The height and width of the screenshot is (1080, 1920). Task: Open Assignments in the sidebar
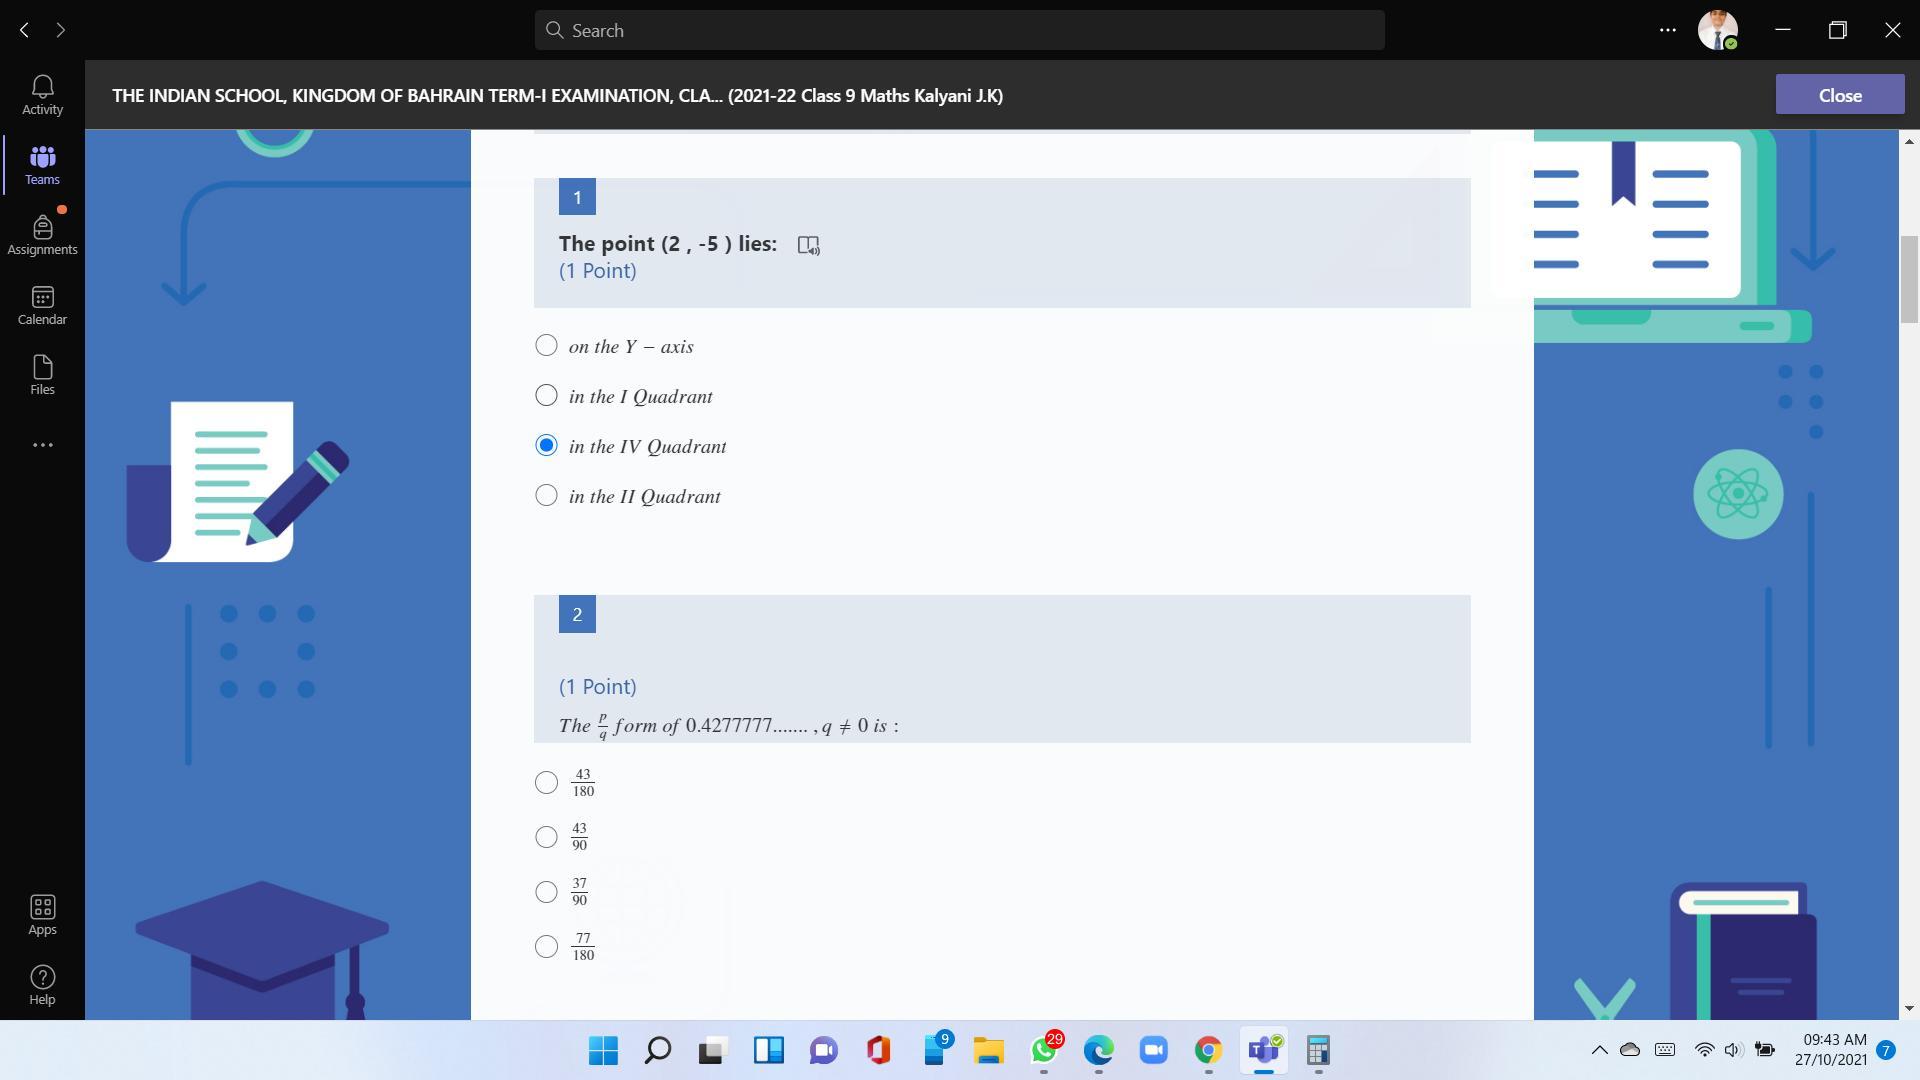[42, 235]
